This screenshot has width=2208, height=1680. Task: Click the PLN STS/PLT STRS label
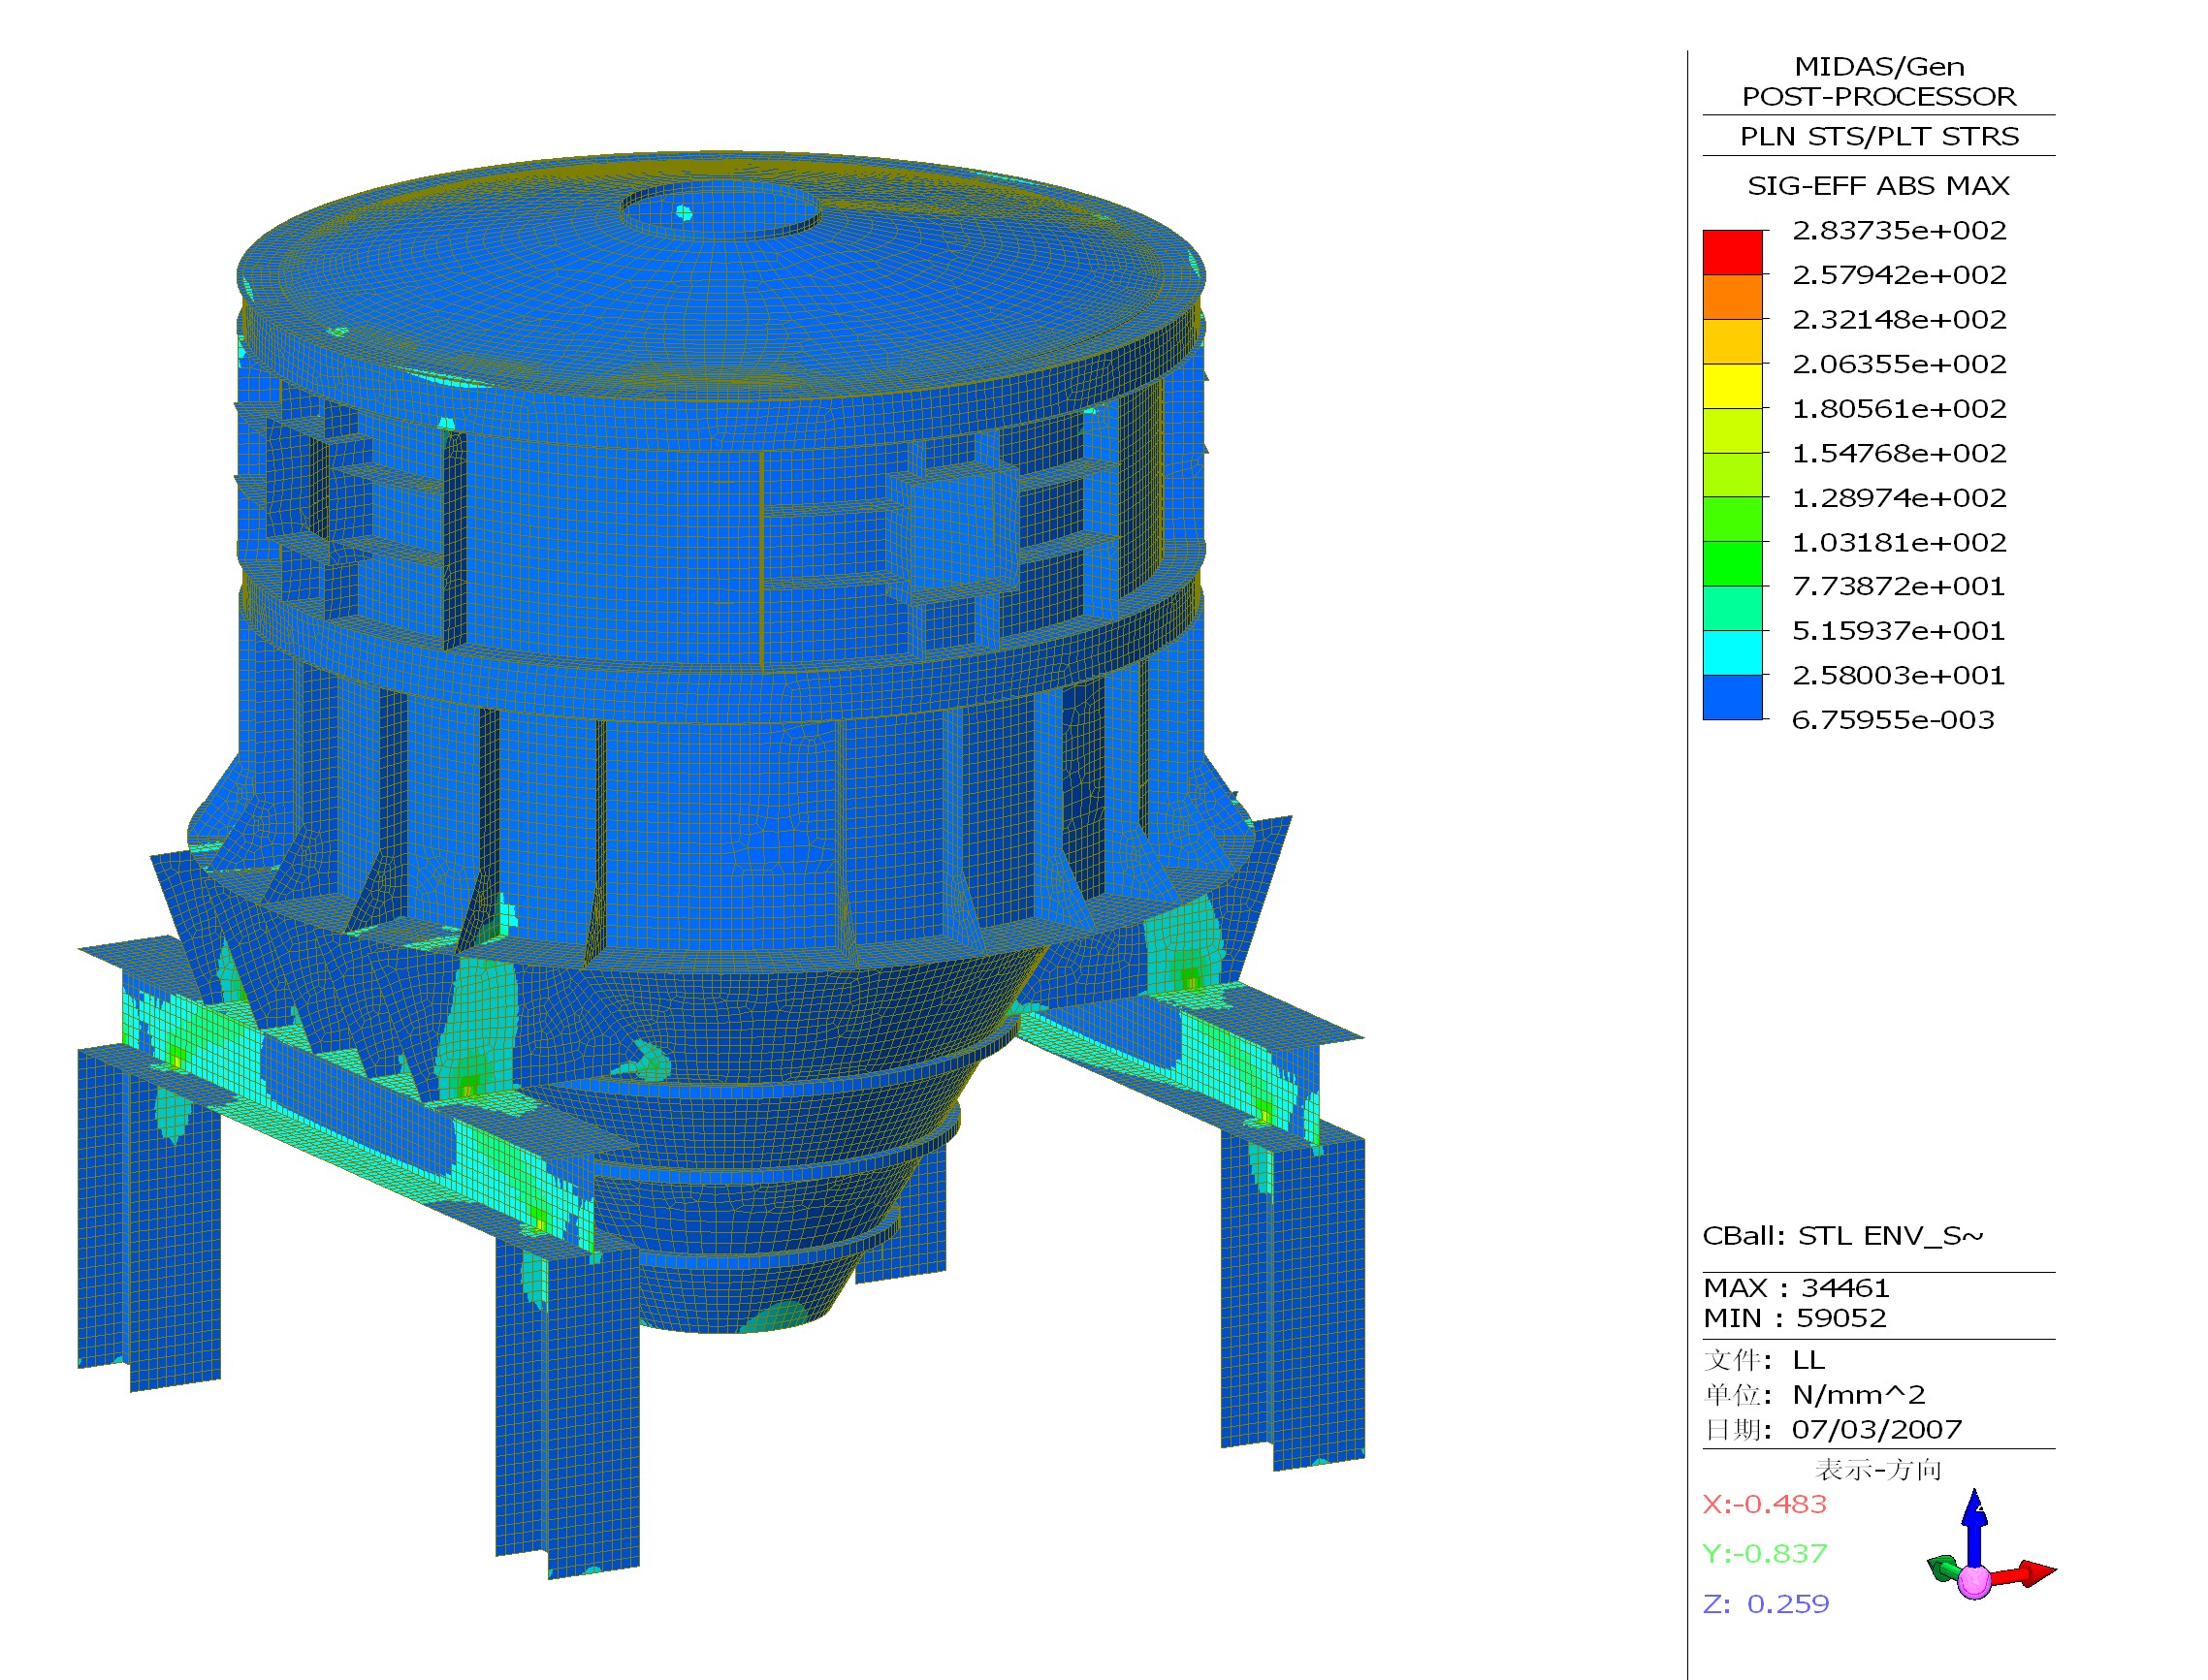point(1878,137)
